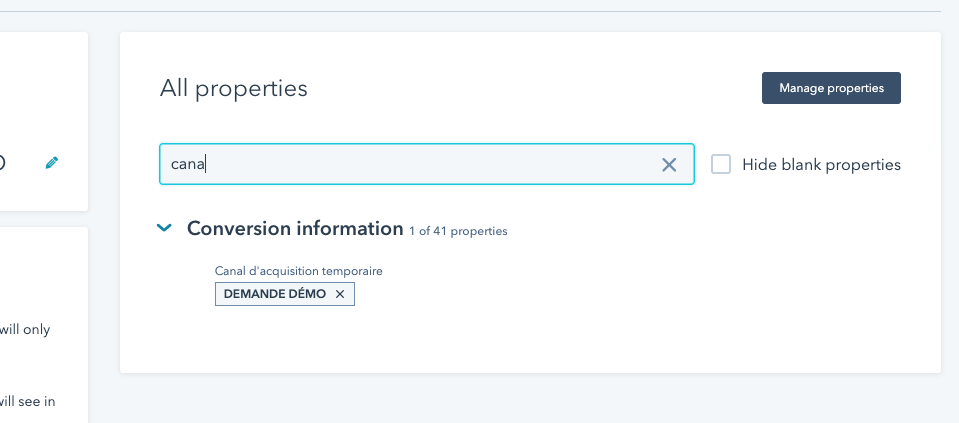Click the gray background below the properties panel
The width and height of the screenshot is (959, 423).
pos(530,400)
